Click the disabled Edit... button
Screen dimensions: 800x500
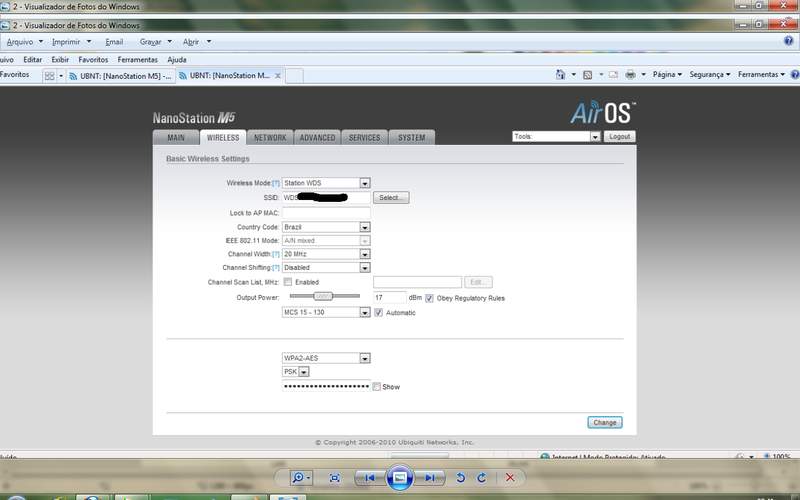tap(478, 282)
